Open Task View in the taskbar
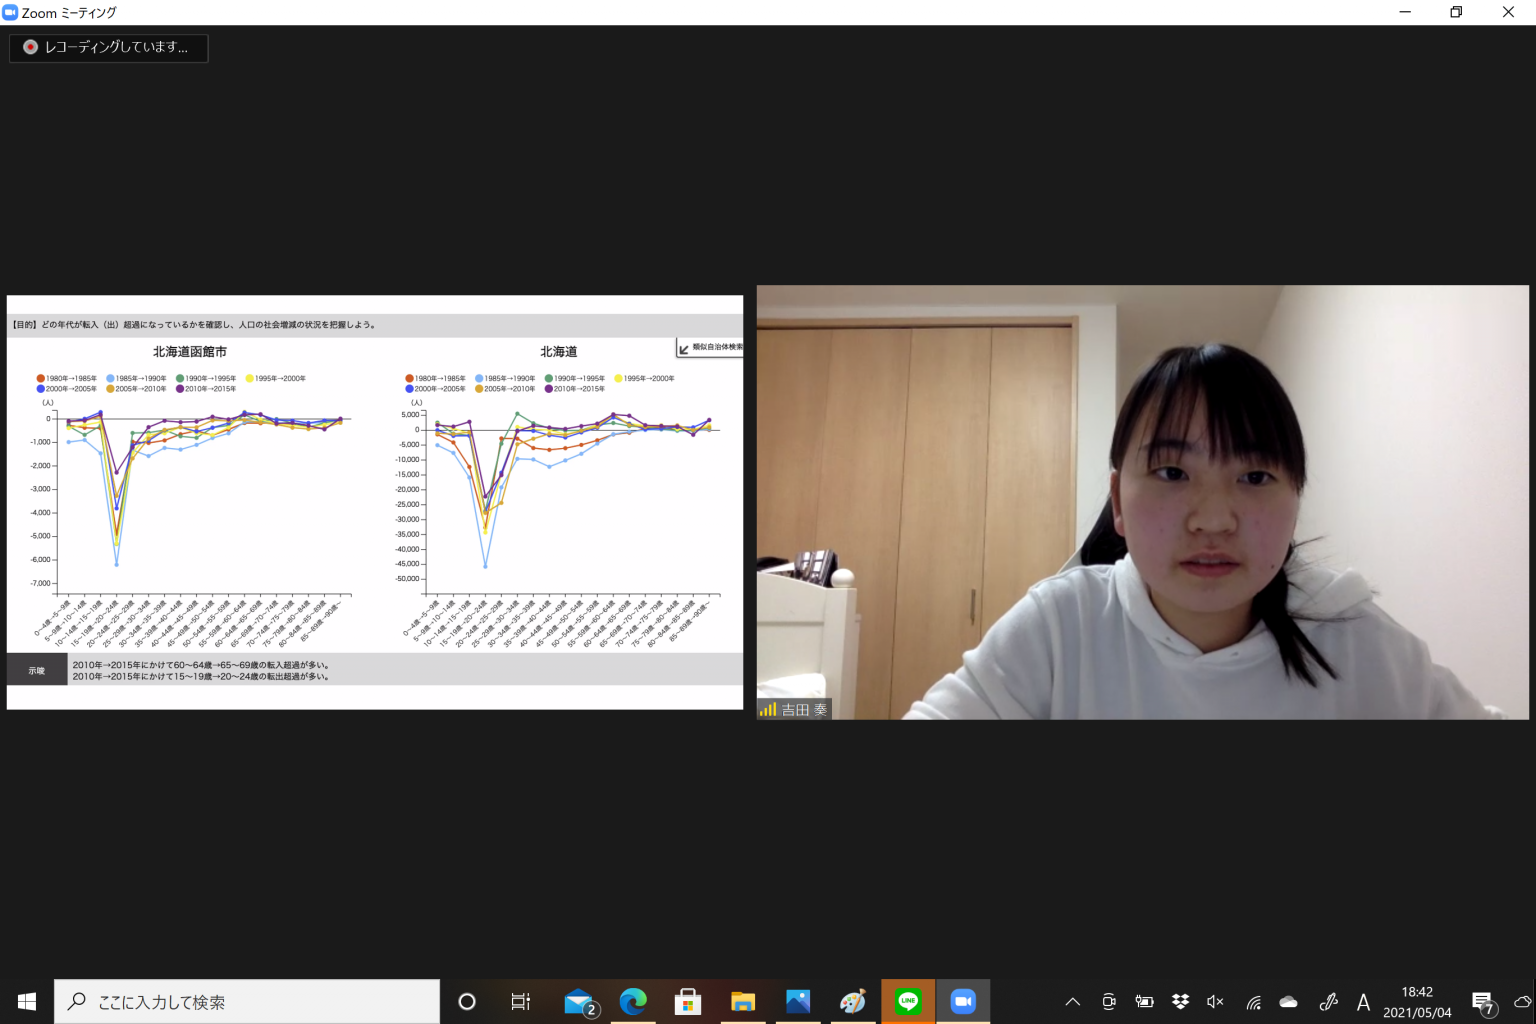1536x1024 pixels. [x=521, y=1001]
